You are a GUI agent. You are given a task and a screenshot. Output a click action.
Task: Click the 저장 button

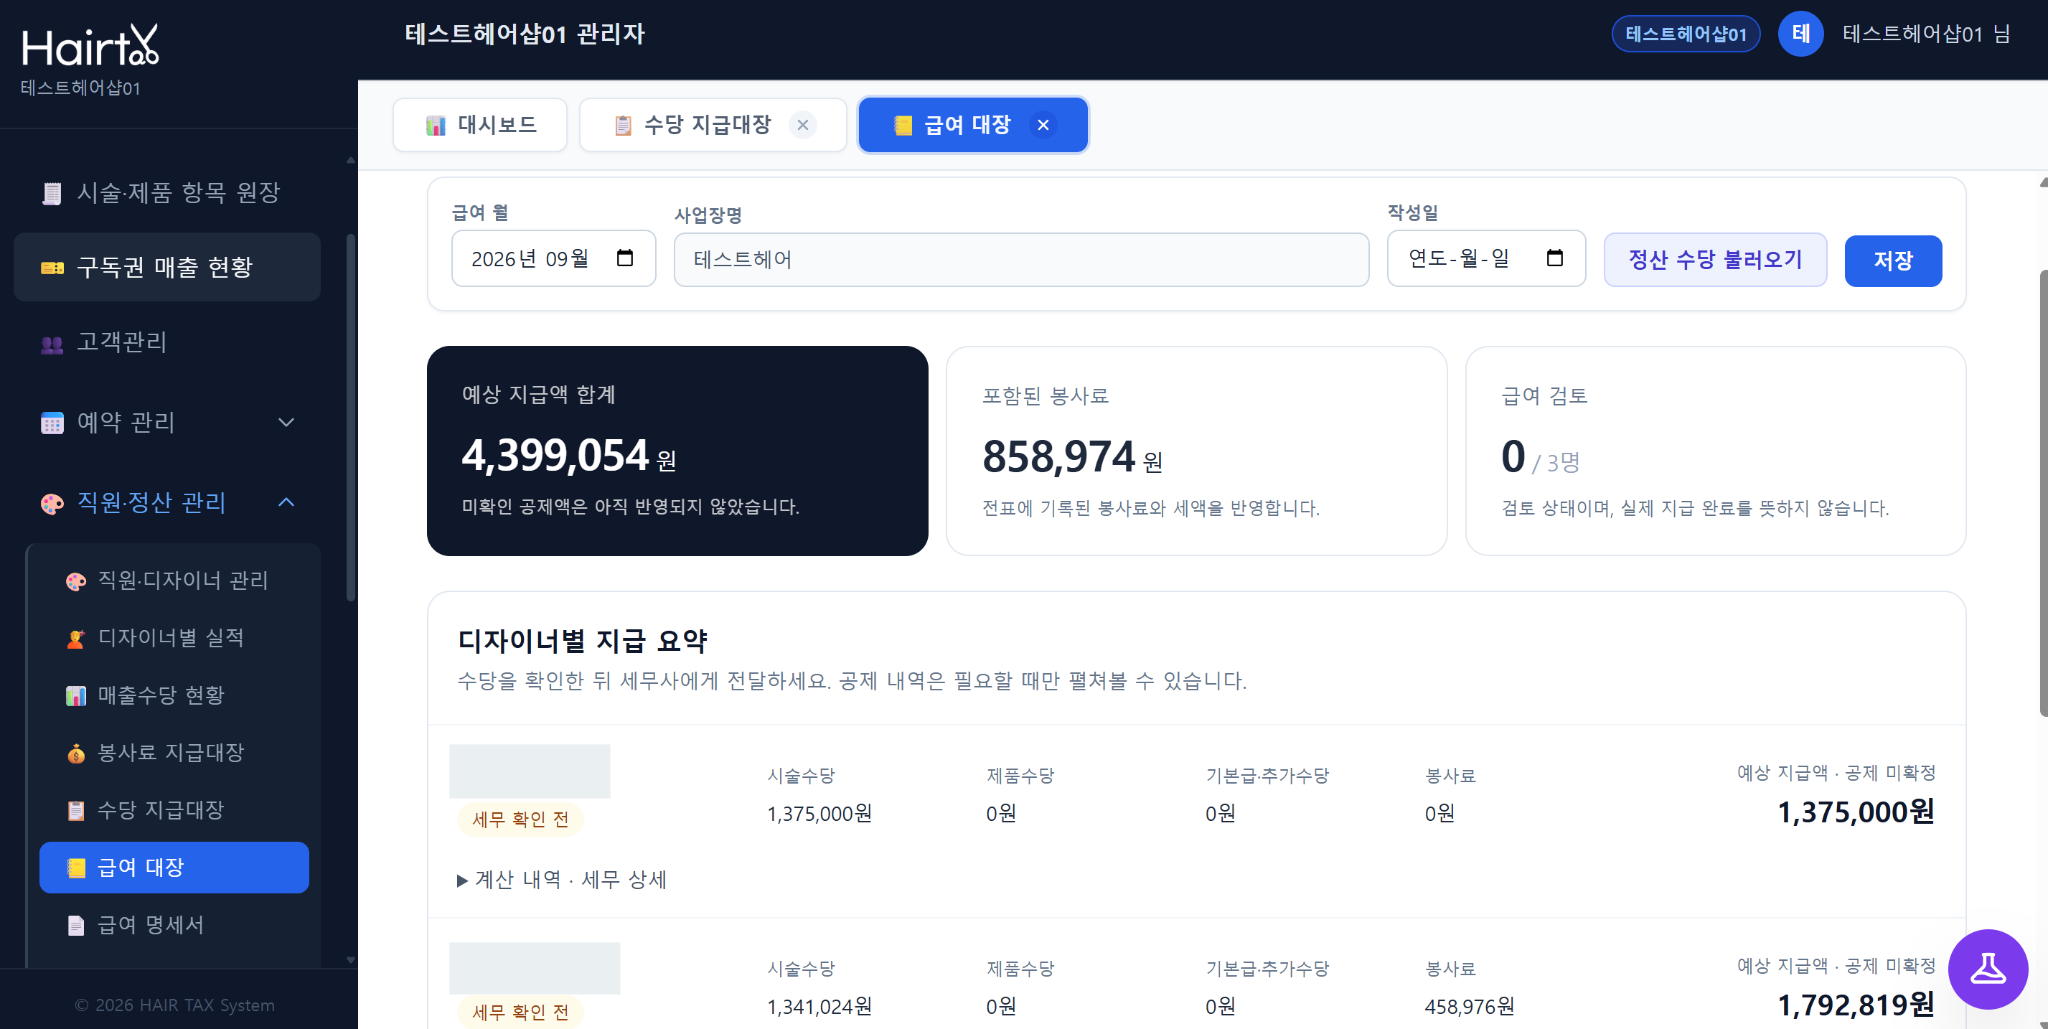1893,261
